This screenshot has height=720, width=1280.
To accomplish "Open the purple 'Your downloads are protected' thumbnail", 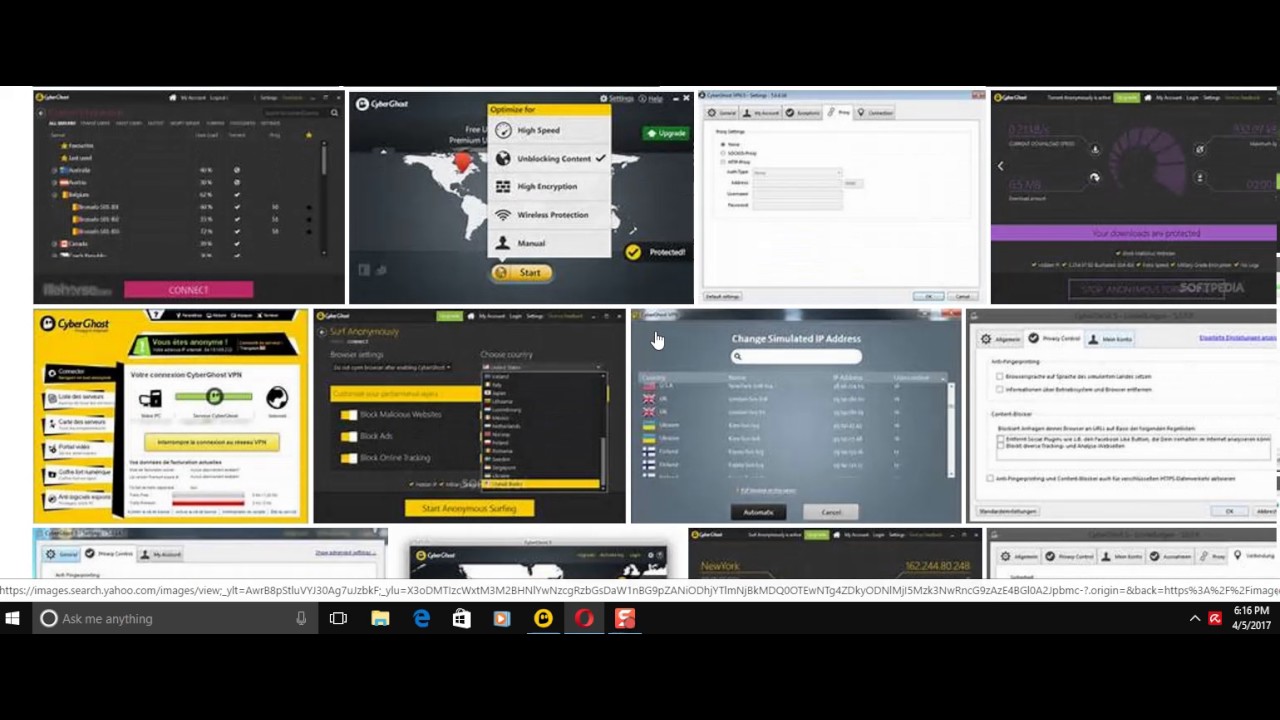I will coord(1134,197).
